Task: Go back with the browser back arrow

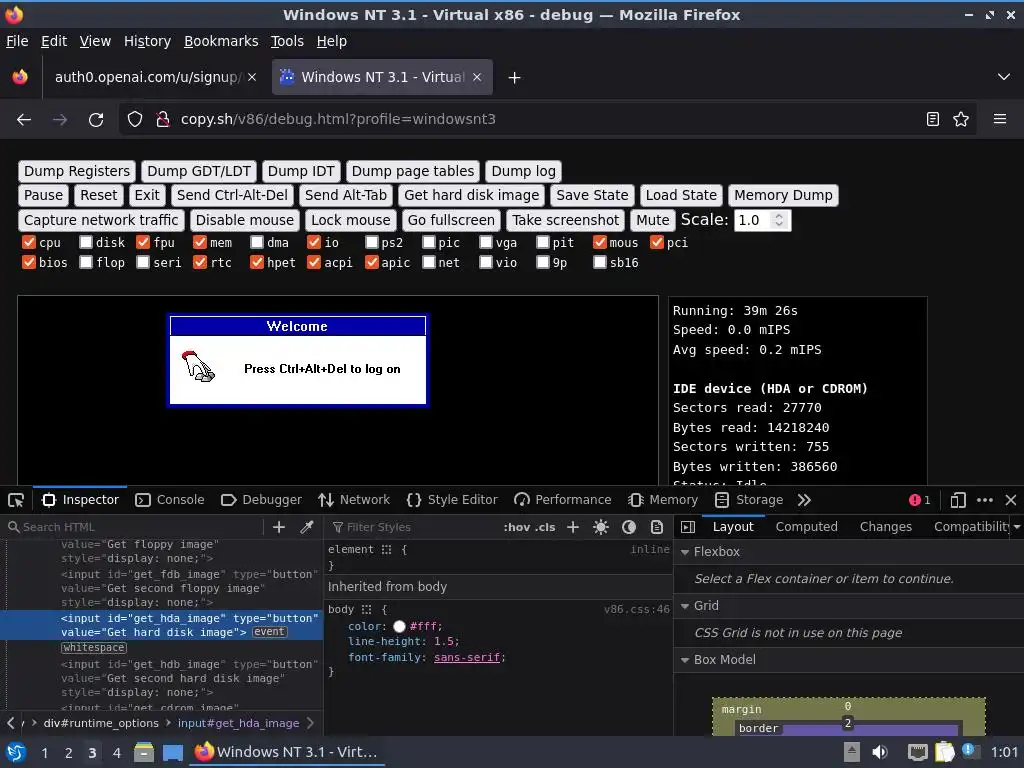Action: 24,120
